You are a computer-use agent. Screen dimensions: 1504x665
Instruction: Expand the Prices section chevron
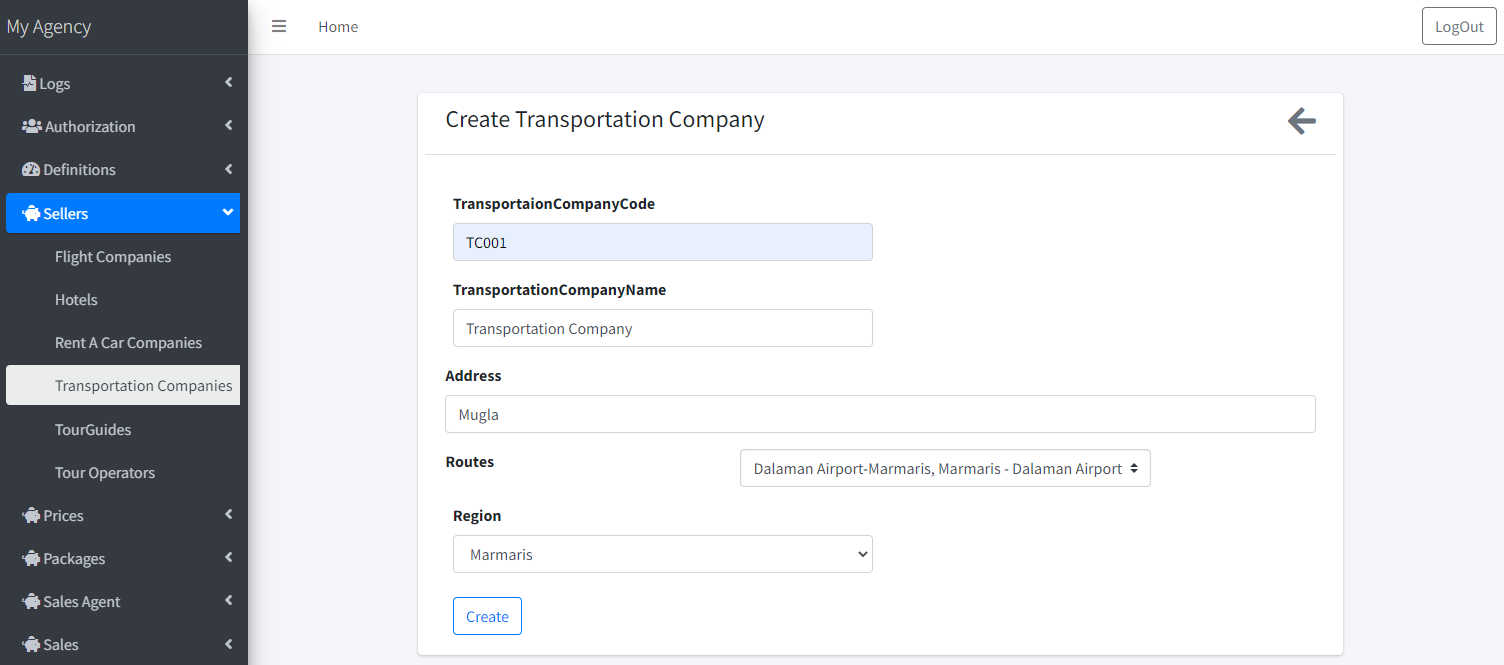228,515
